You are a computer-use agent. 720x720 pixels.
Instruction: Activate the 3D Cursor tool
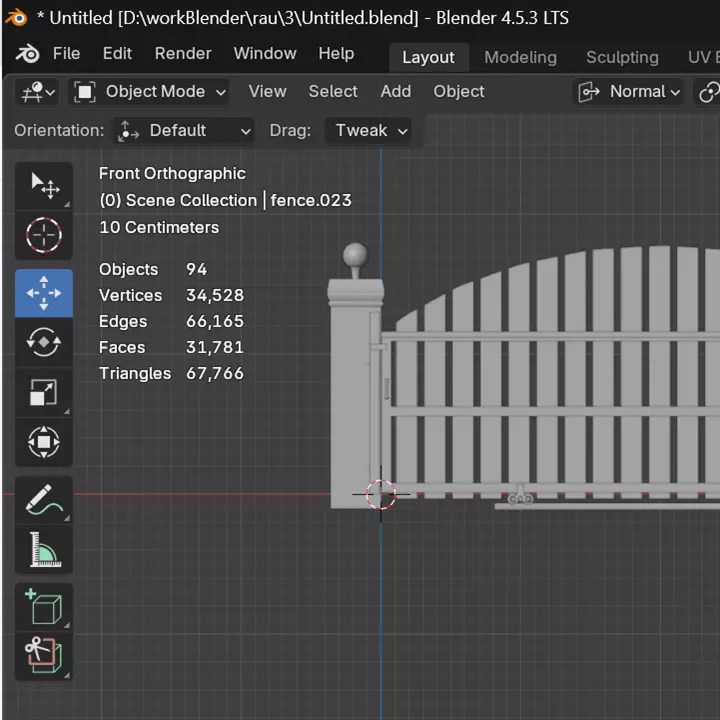tap(44, 235)
